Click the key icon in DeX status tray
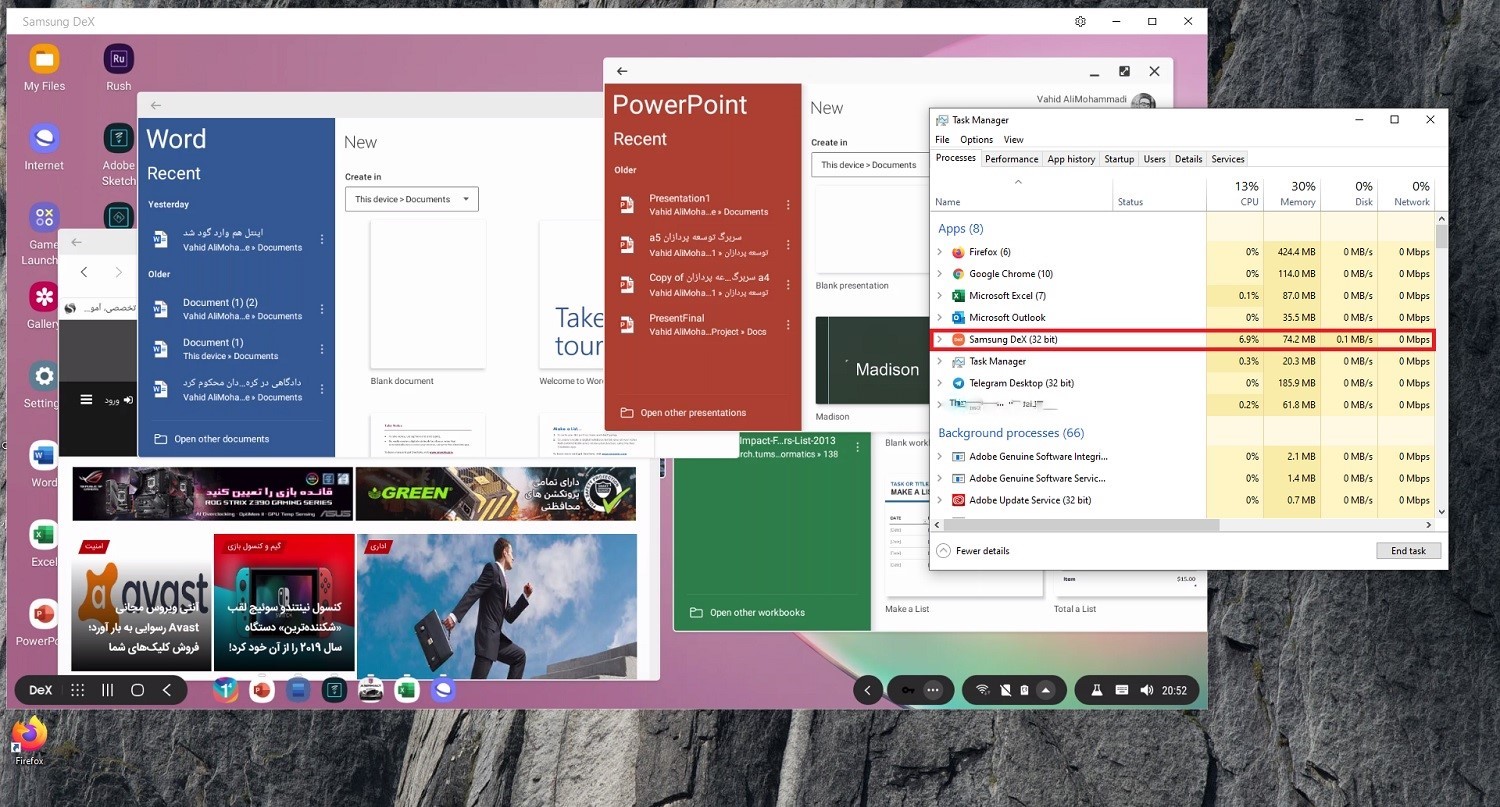1500x807 pixels. [906, 690]
